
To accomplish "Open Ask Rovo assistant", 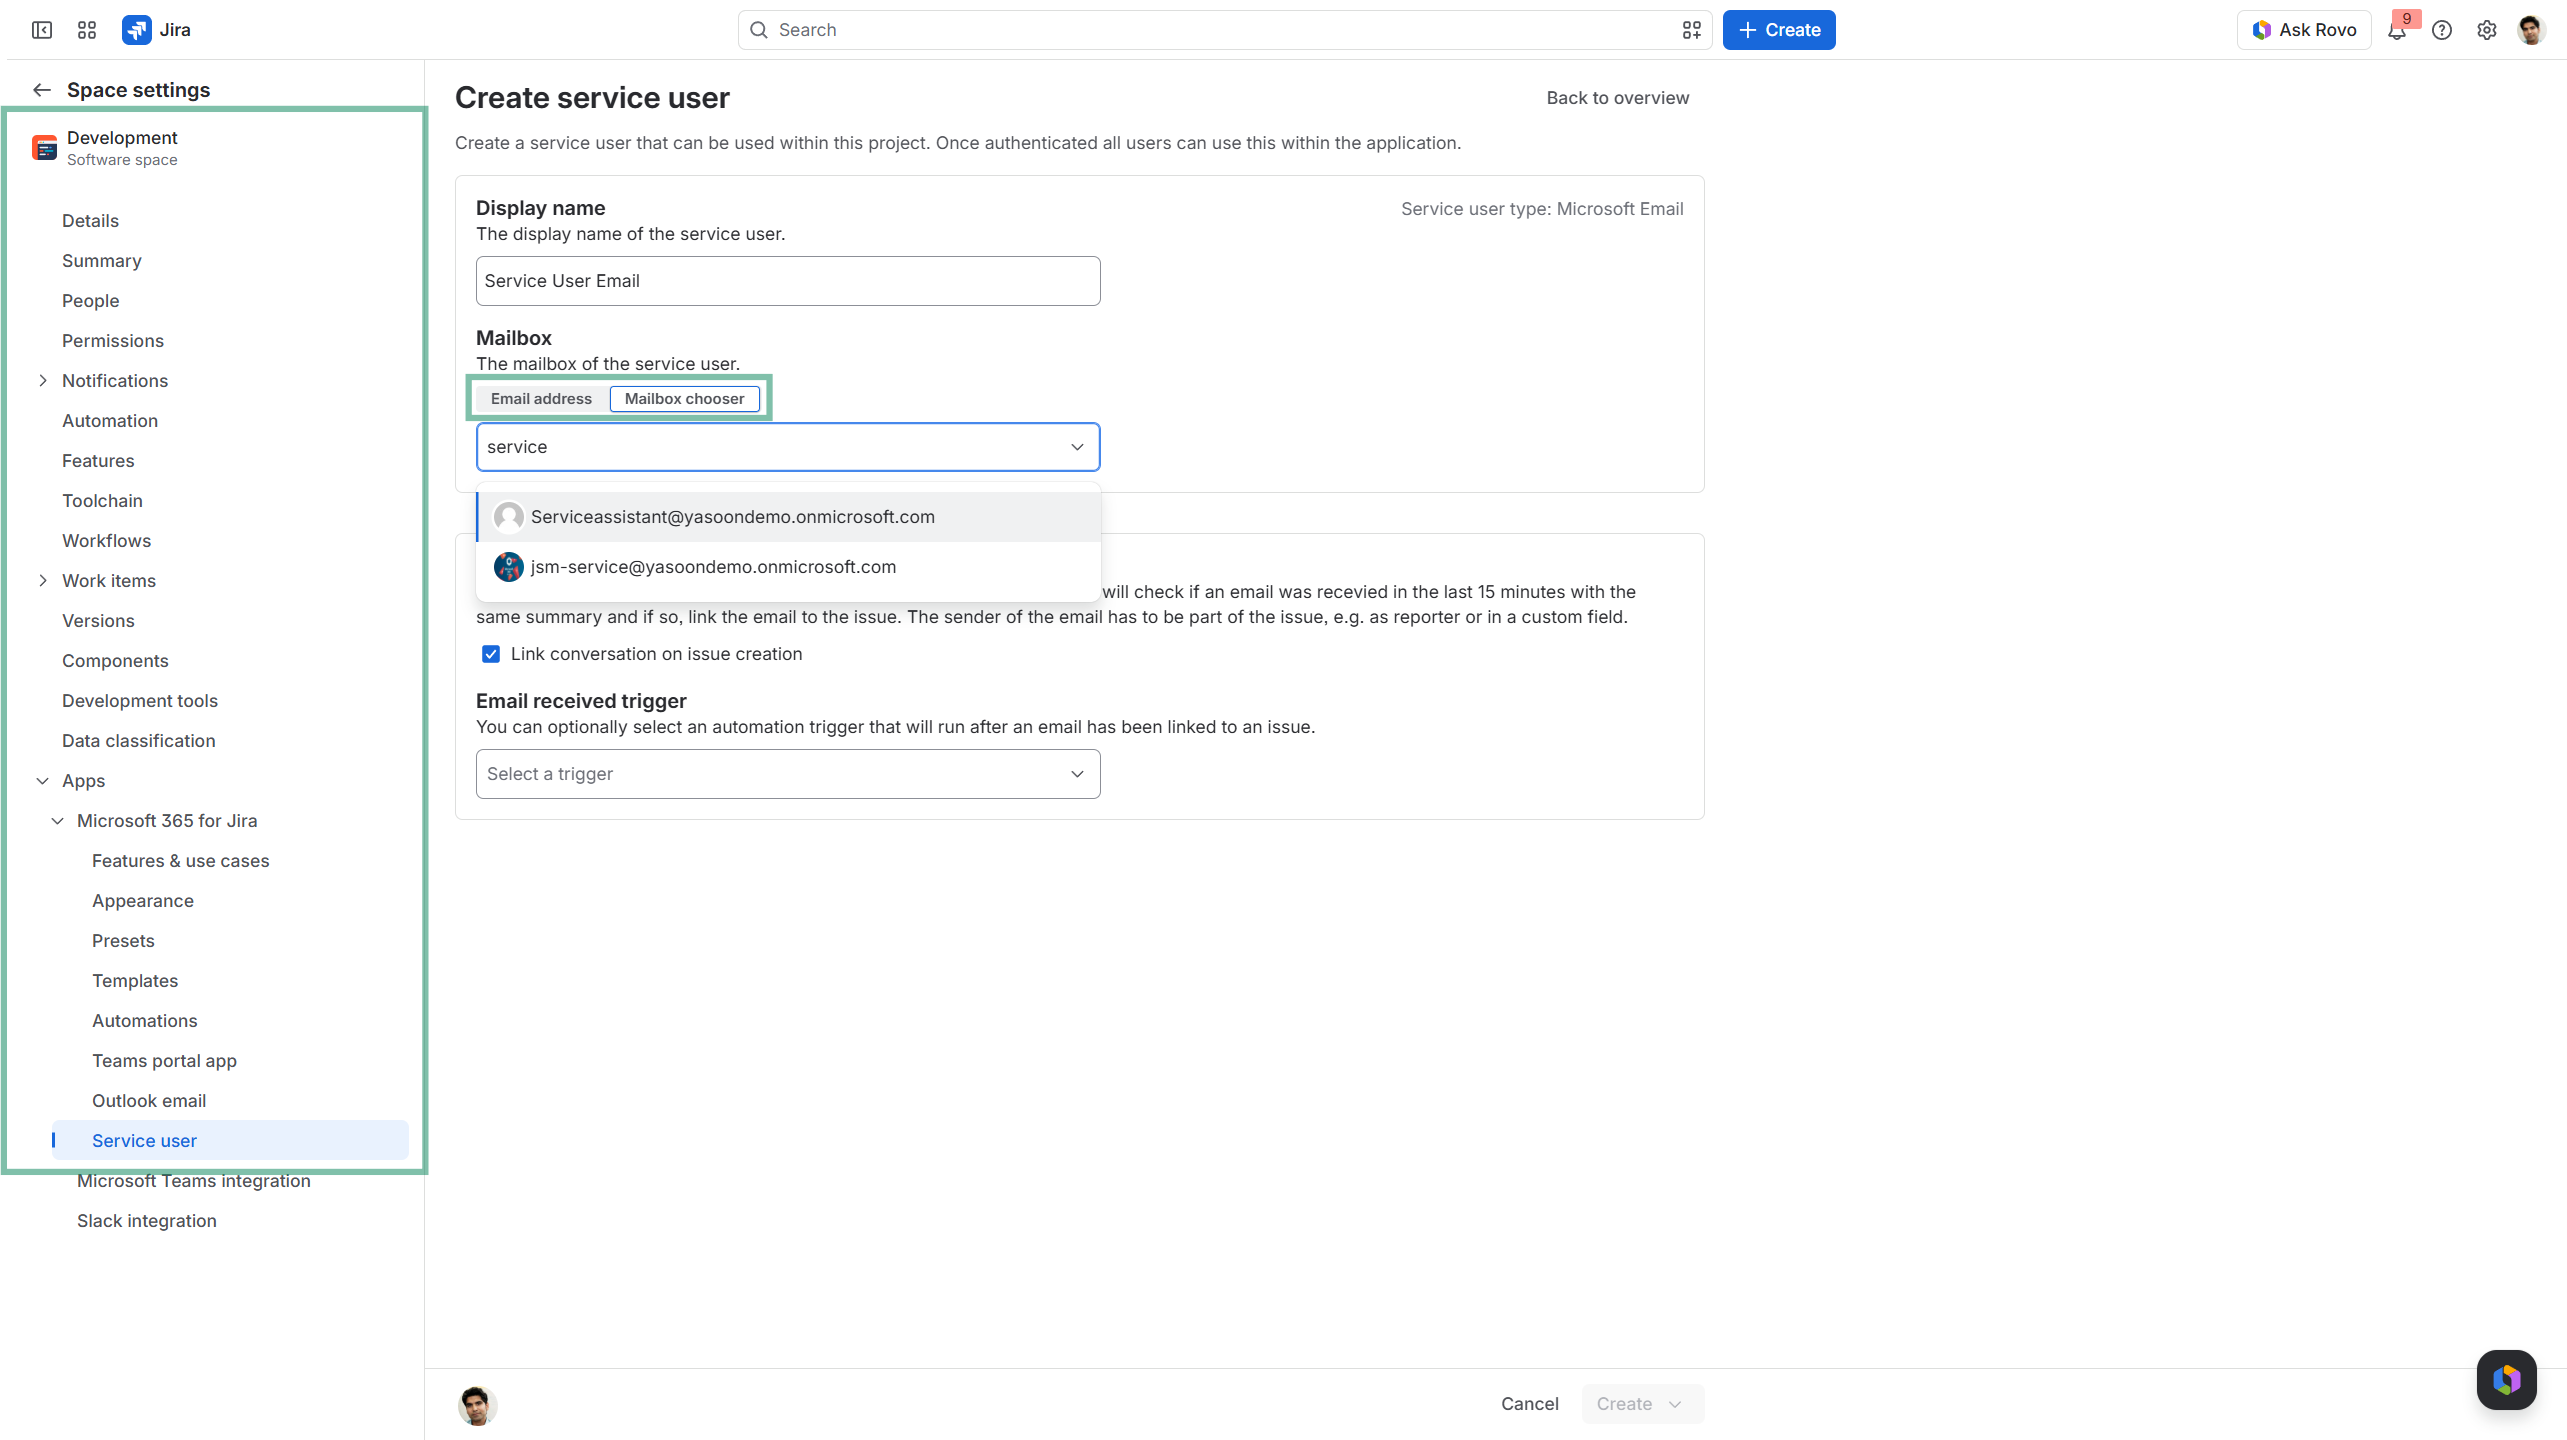I will (2304, 30).
